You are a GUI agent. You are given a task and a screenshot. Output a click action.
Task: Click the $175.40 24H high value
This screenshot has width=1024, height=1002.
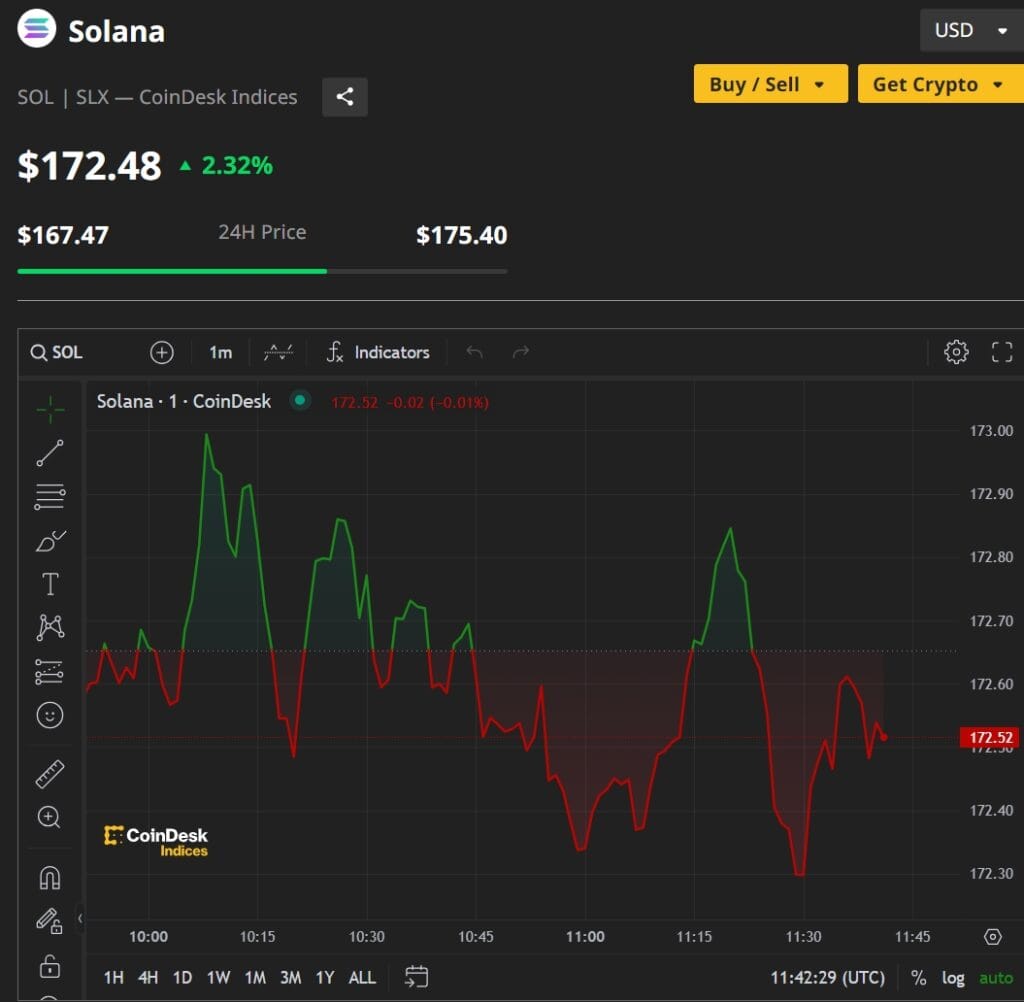point(461,235)
